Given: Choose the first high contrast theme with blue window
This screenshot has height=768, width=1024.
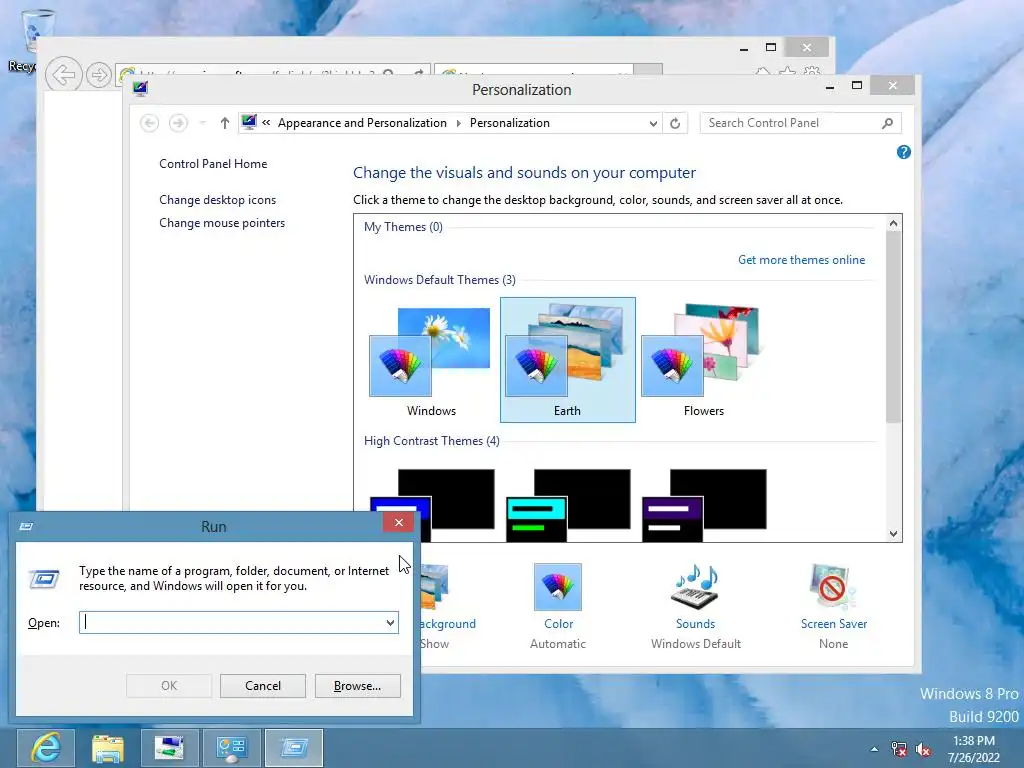Looking at the screenshot, I should 432,505.
